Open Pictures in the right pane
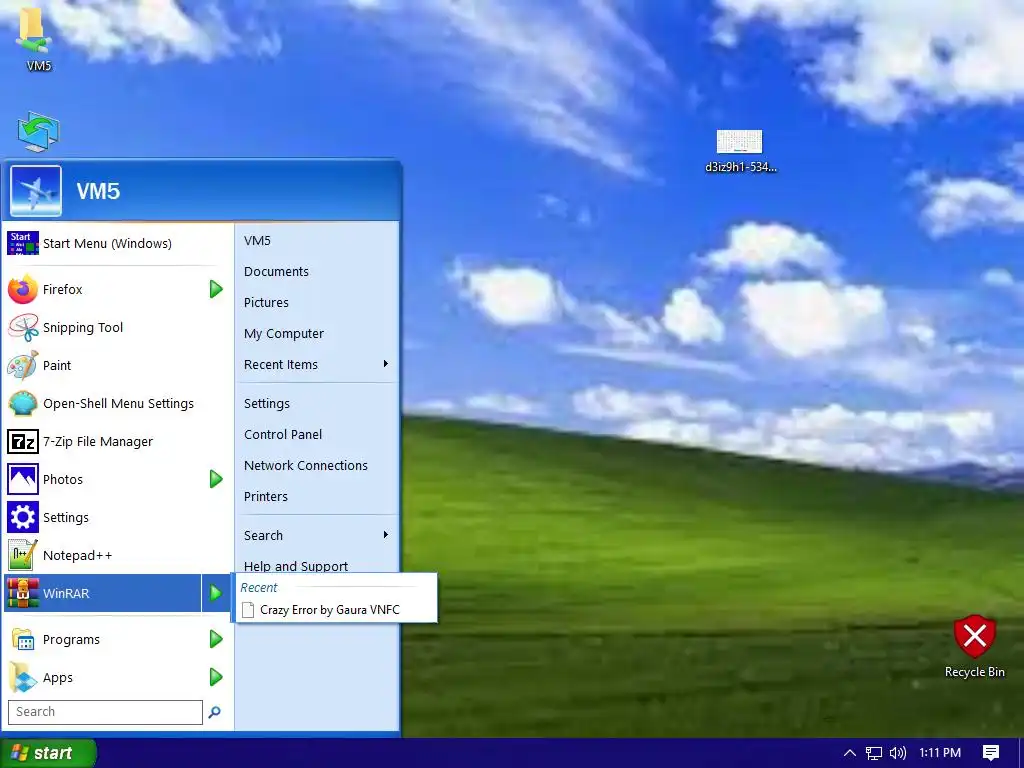 (x=317, y=302)
